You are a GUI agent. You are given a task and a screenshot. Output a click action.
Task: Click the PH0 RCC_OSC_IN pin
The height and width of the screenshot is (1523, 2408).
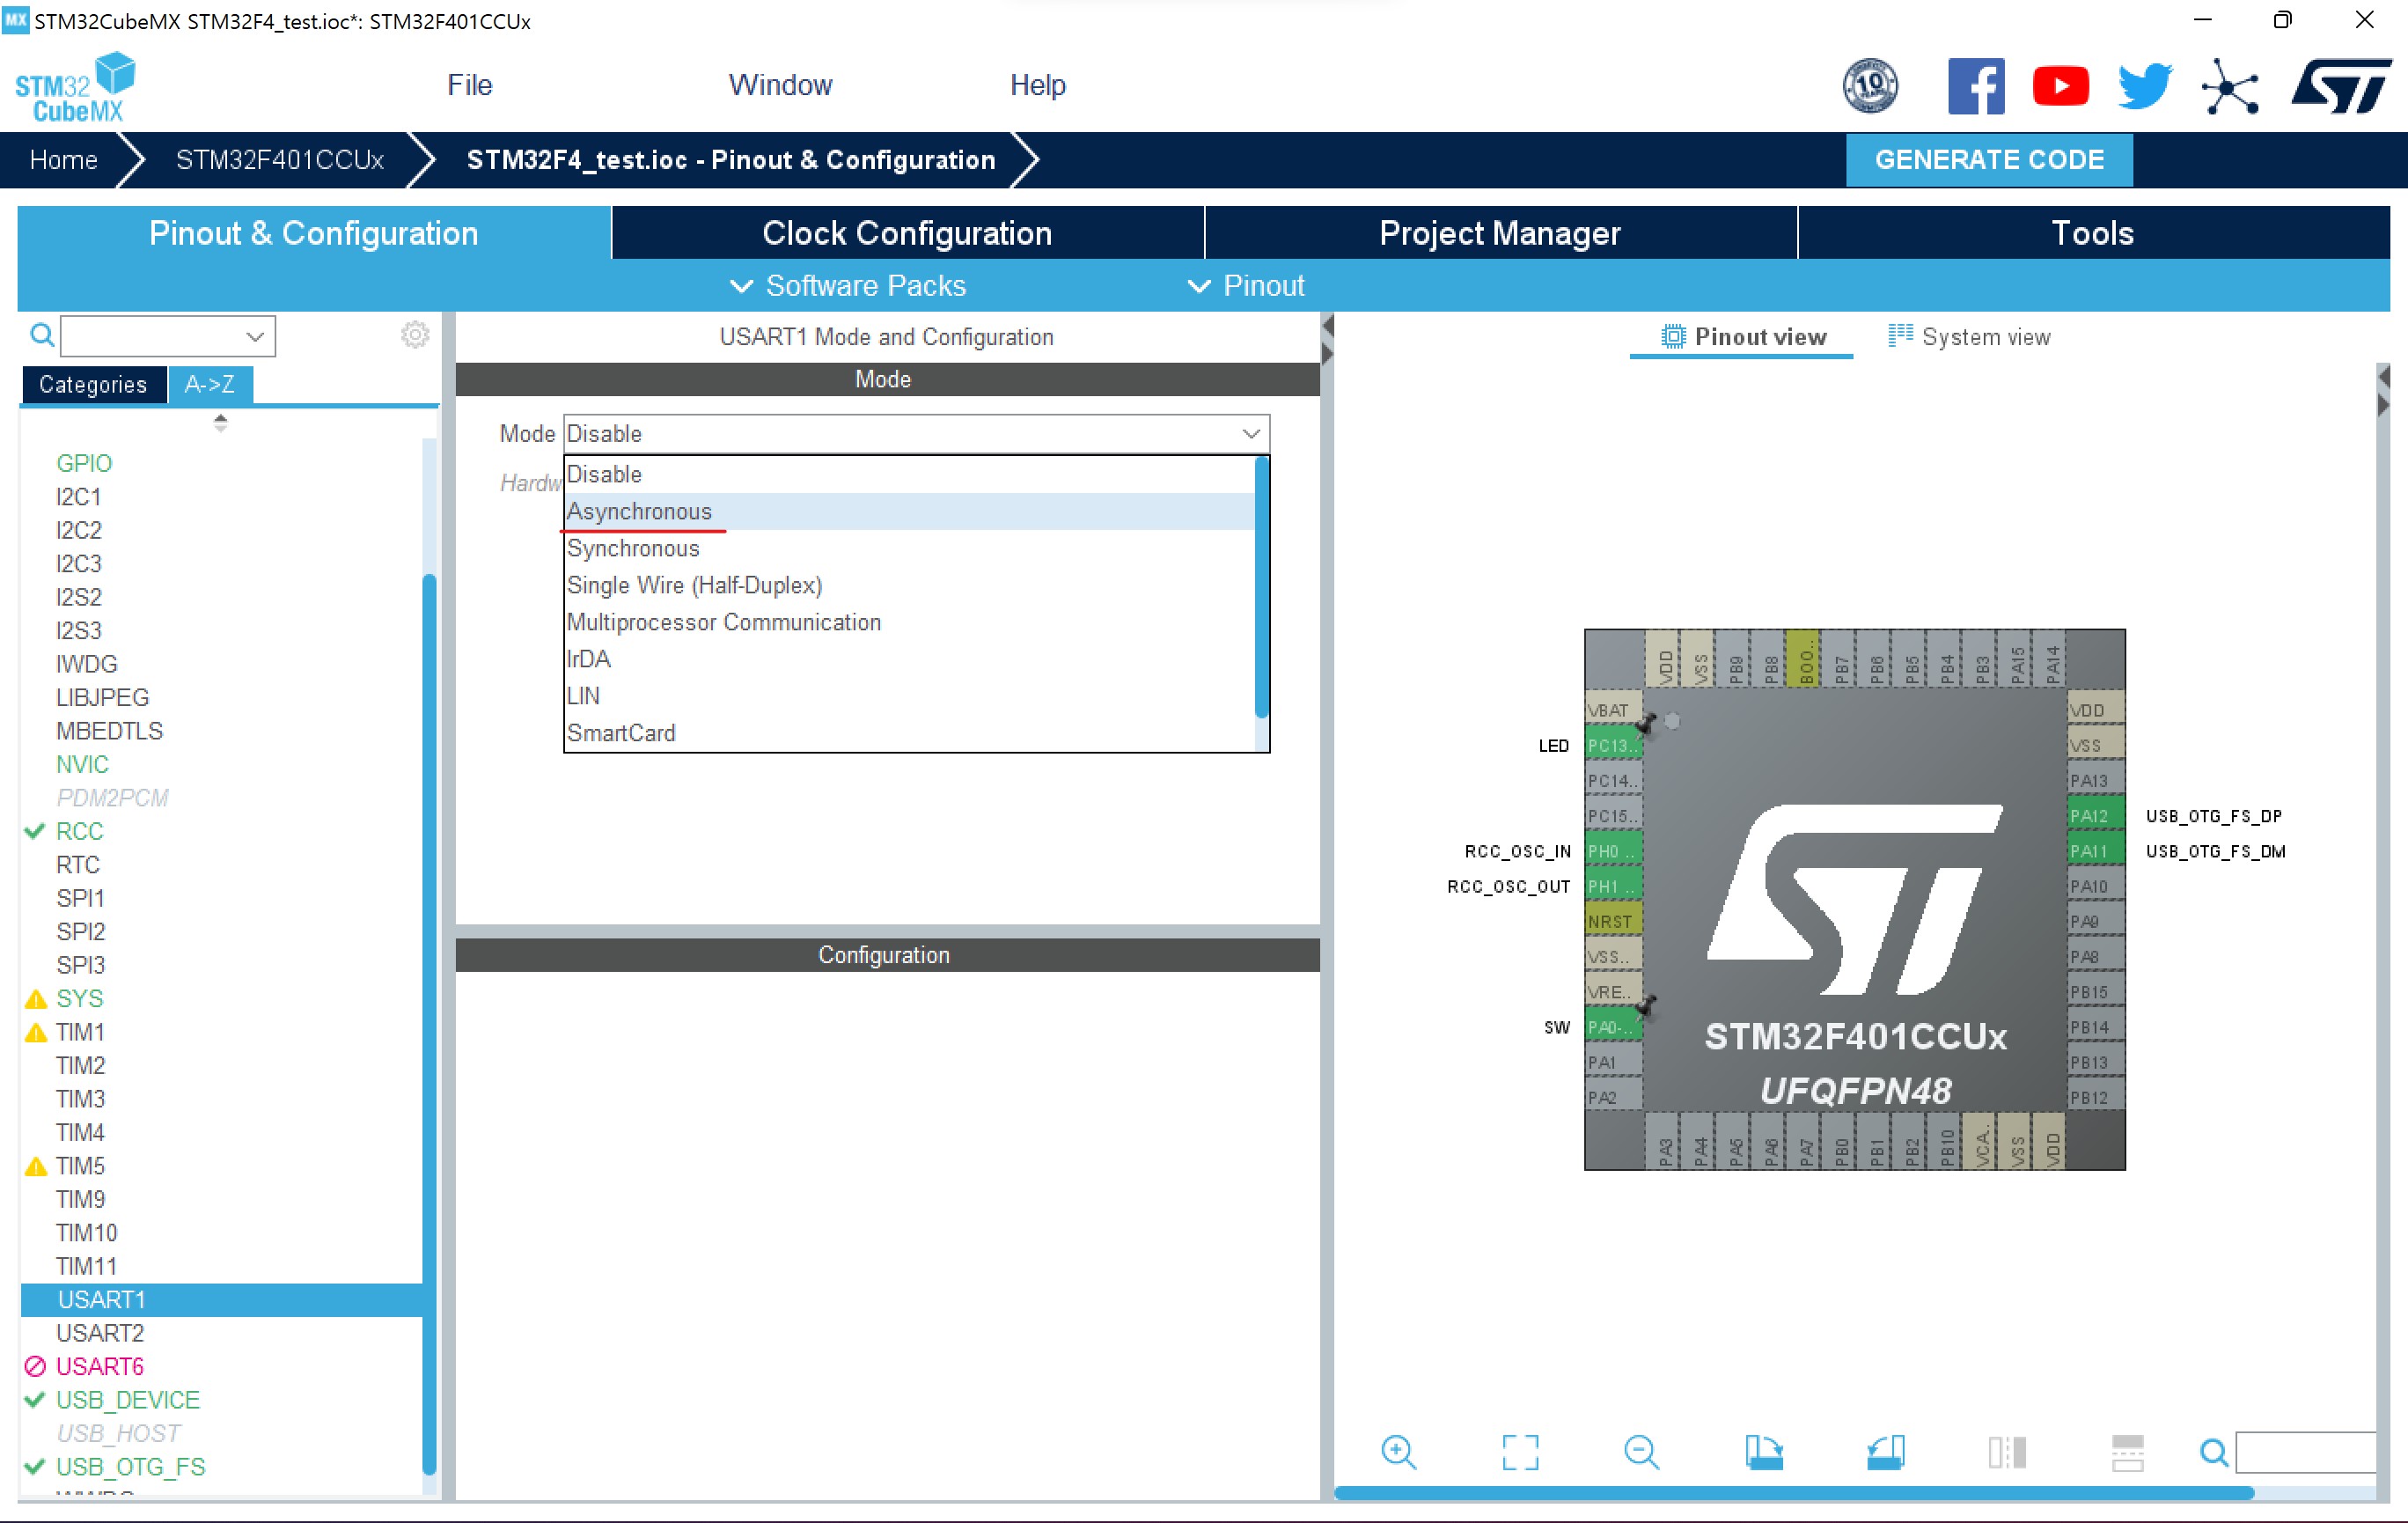(x=1613, y=851)
